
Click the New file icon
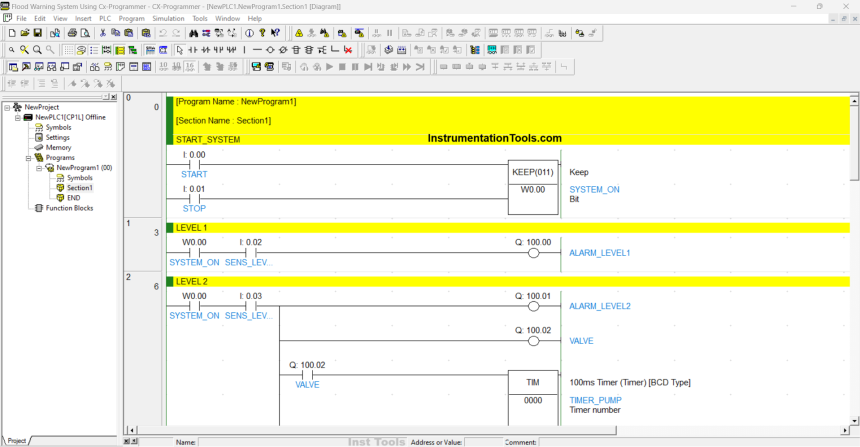pyautogui.click(x=11, y=33)
